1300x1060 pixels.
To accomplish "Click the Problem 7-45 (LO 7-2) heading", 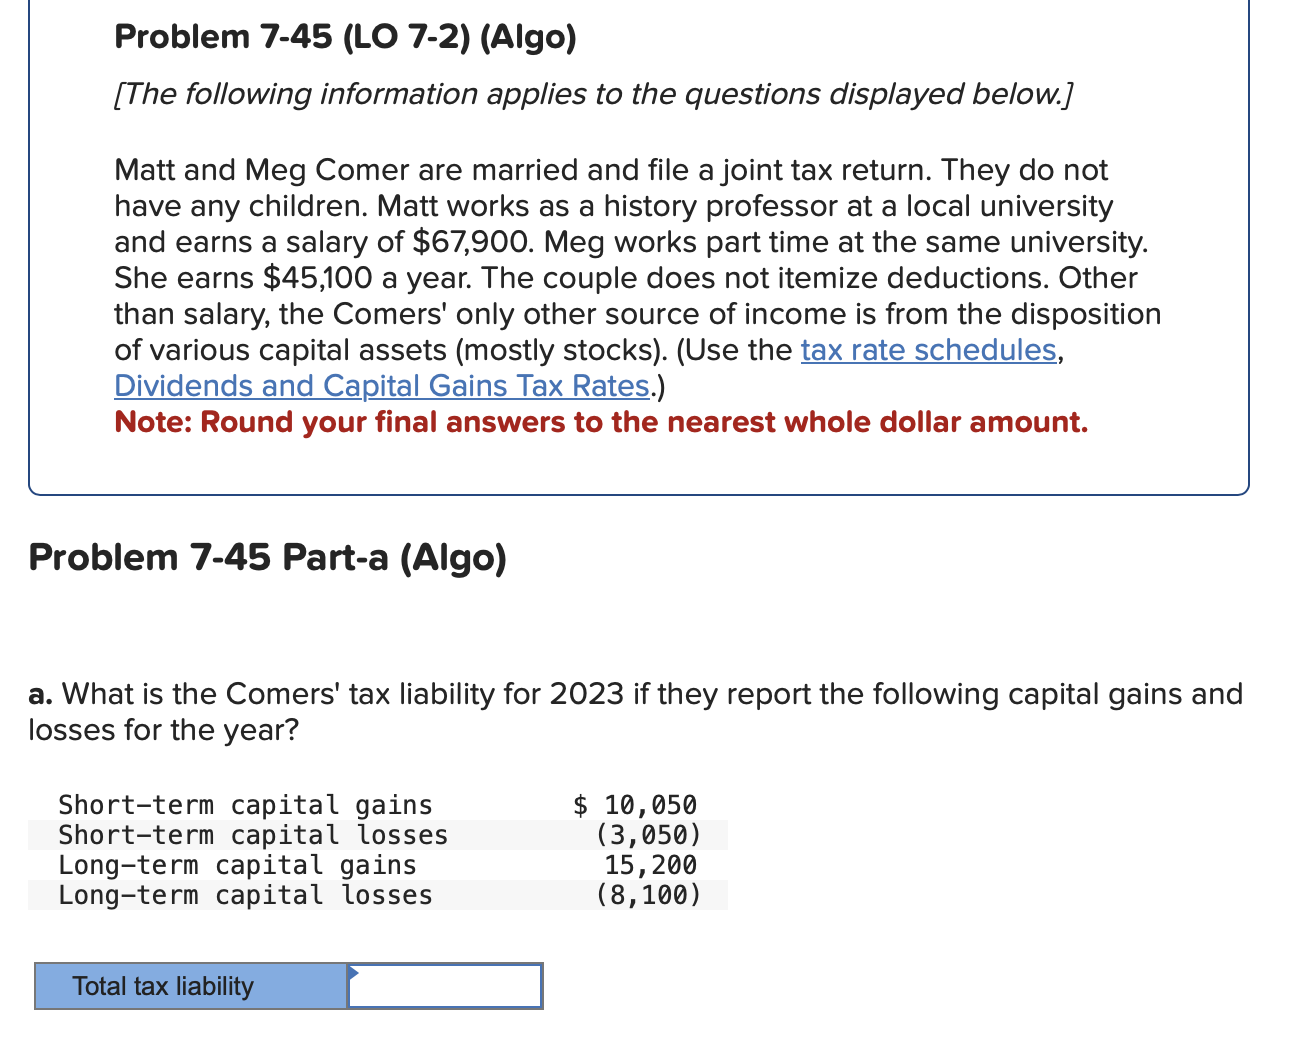I will point(345,36).
